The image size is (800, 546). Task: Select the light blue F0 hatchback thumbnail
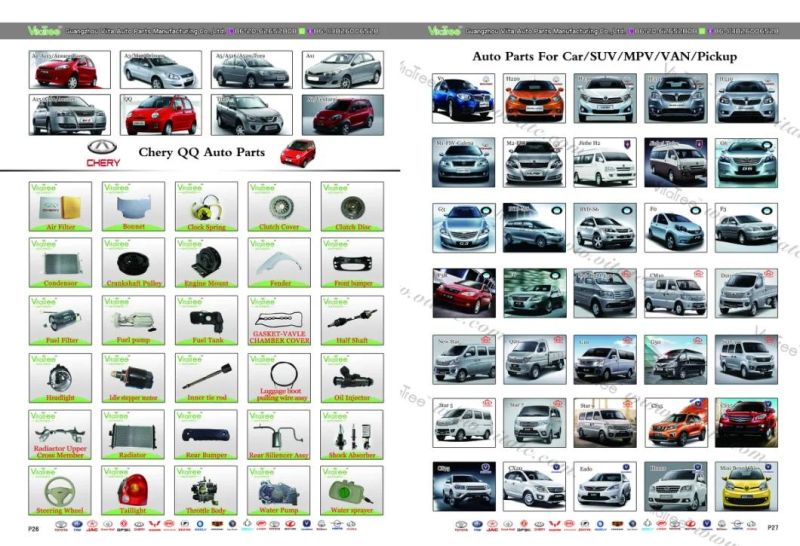[x=676, y=228]
